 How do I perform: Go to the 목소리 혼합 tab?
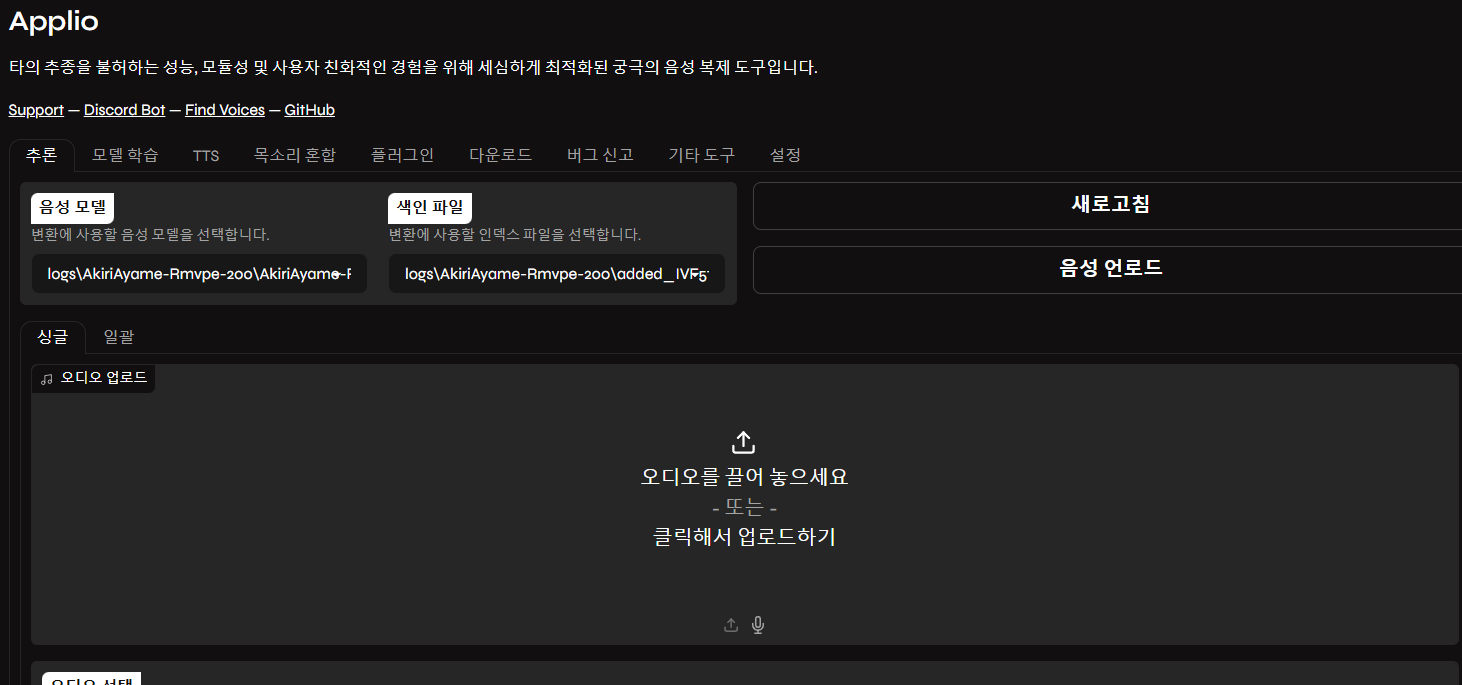[x=295, y=155]
